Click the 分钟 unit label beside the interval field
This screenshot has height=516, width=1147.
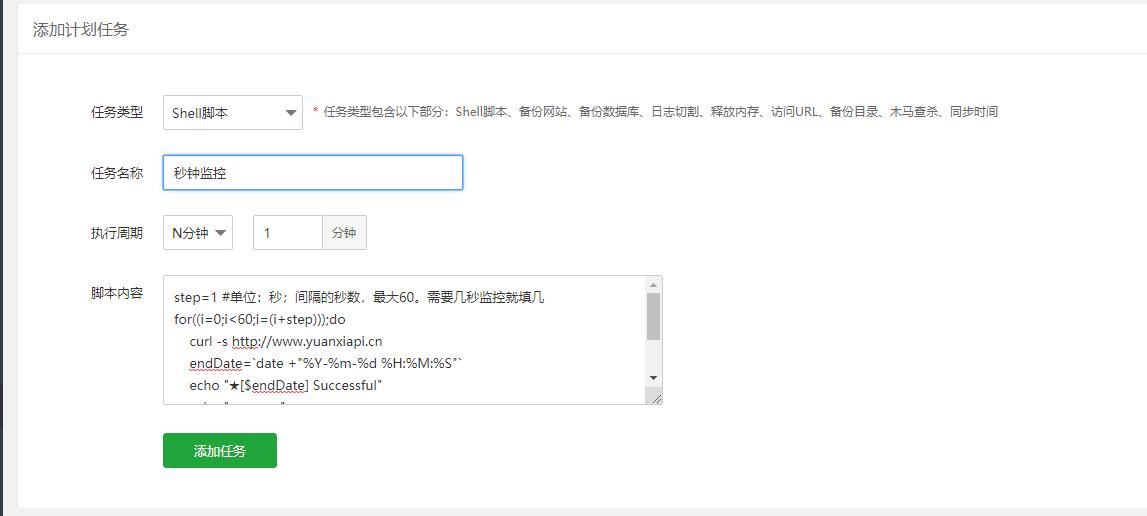click(344, 233)
